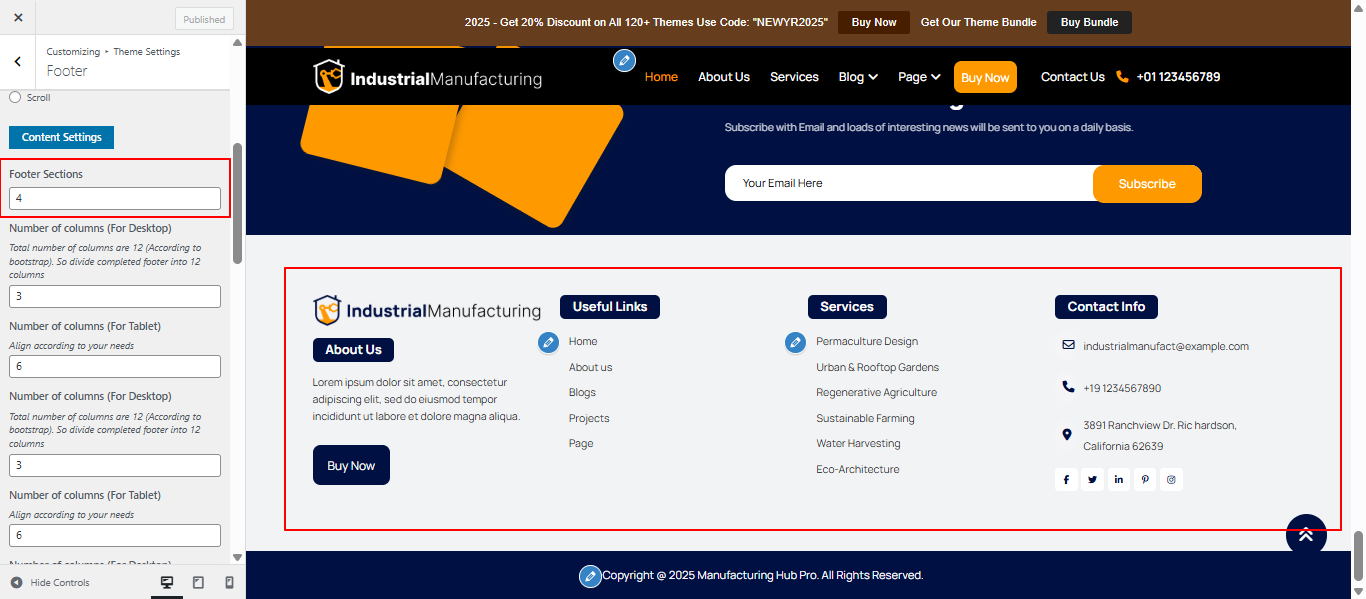Viewport: 1366px width, 599px height.
Task: Click the Home link under Useful Links
Action: [x=583, y=342]
